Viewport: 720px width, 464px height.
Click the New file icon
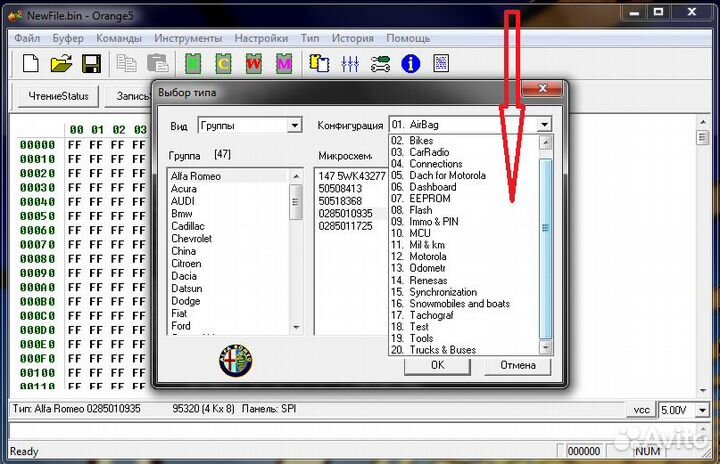[31, 64]
